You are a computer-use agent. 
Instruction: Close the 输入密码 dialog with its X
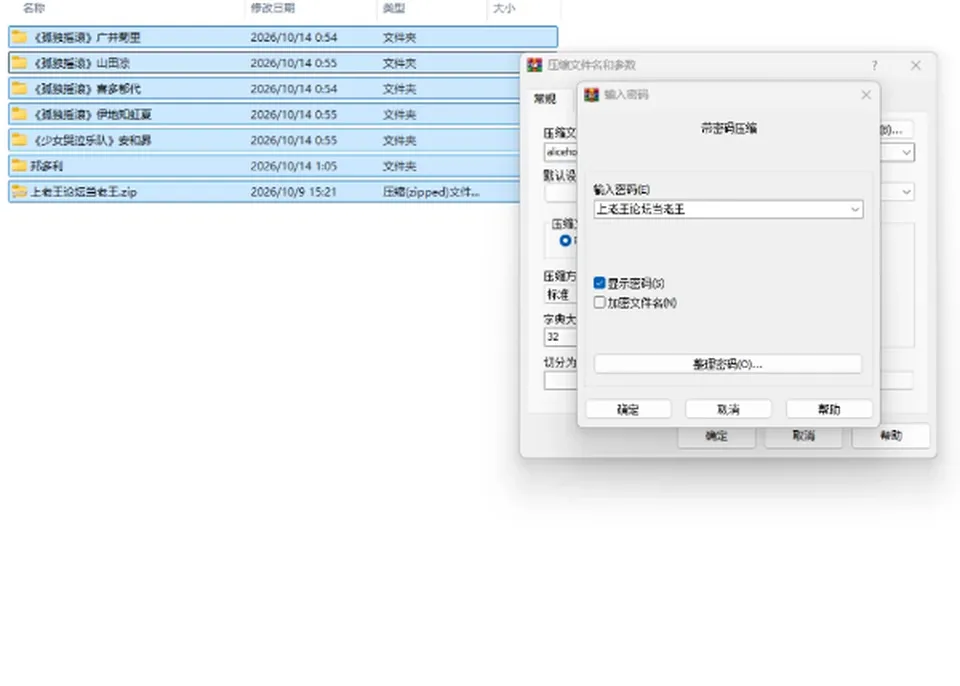click(866, 95)
